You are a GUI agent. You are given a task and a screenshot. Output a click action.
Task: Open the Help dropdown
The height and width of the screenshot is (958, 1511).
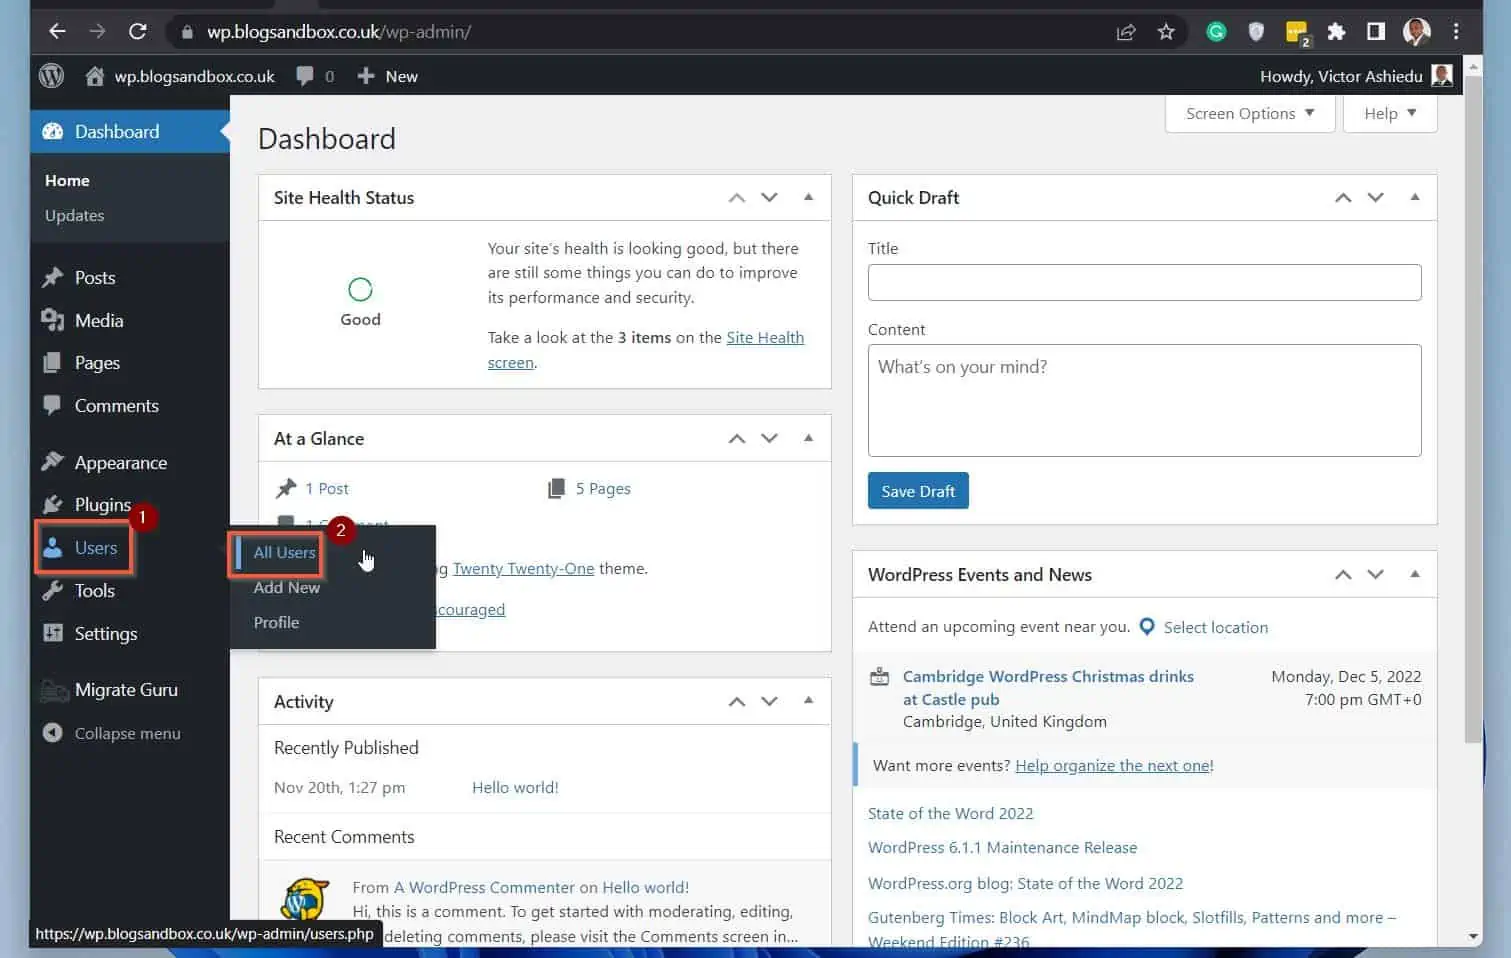coord(1391,113)
